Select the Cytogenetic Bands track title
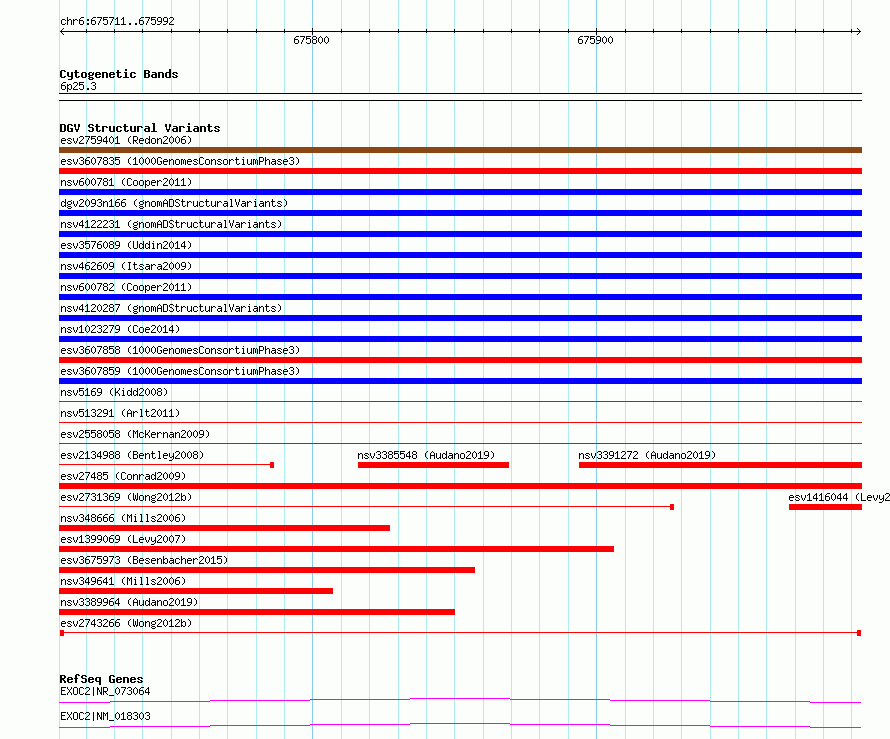 click(119, 74)
